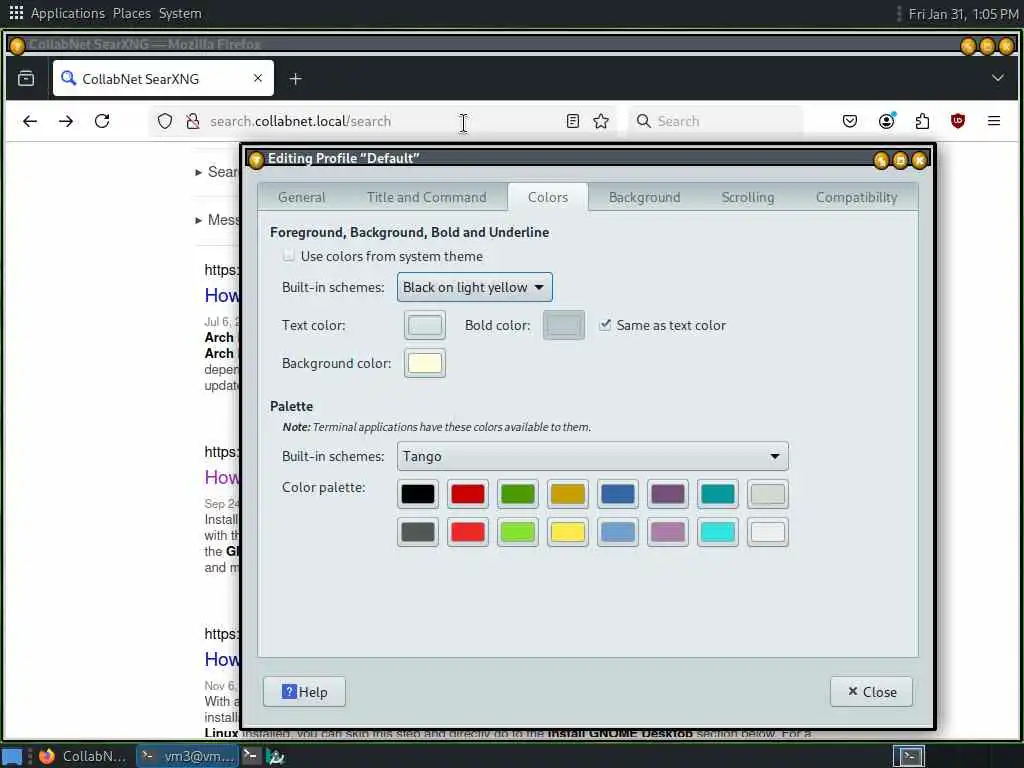Open Pocket save icon in Firefox
Screen dimensions: 1024x768
[x=850, y=121]
